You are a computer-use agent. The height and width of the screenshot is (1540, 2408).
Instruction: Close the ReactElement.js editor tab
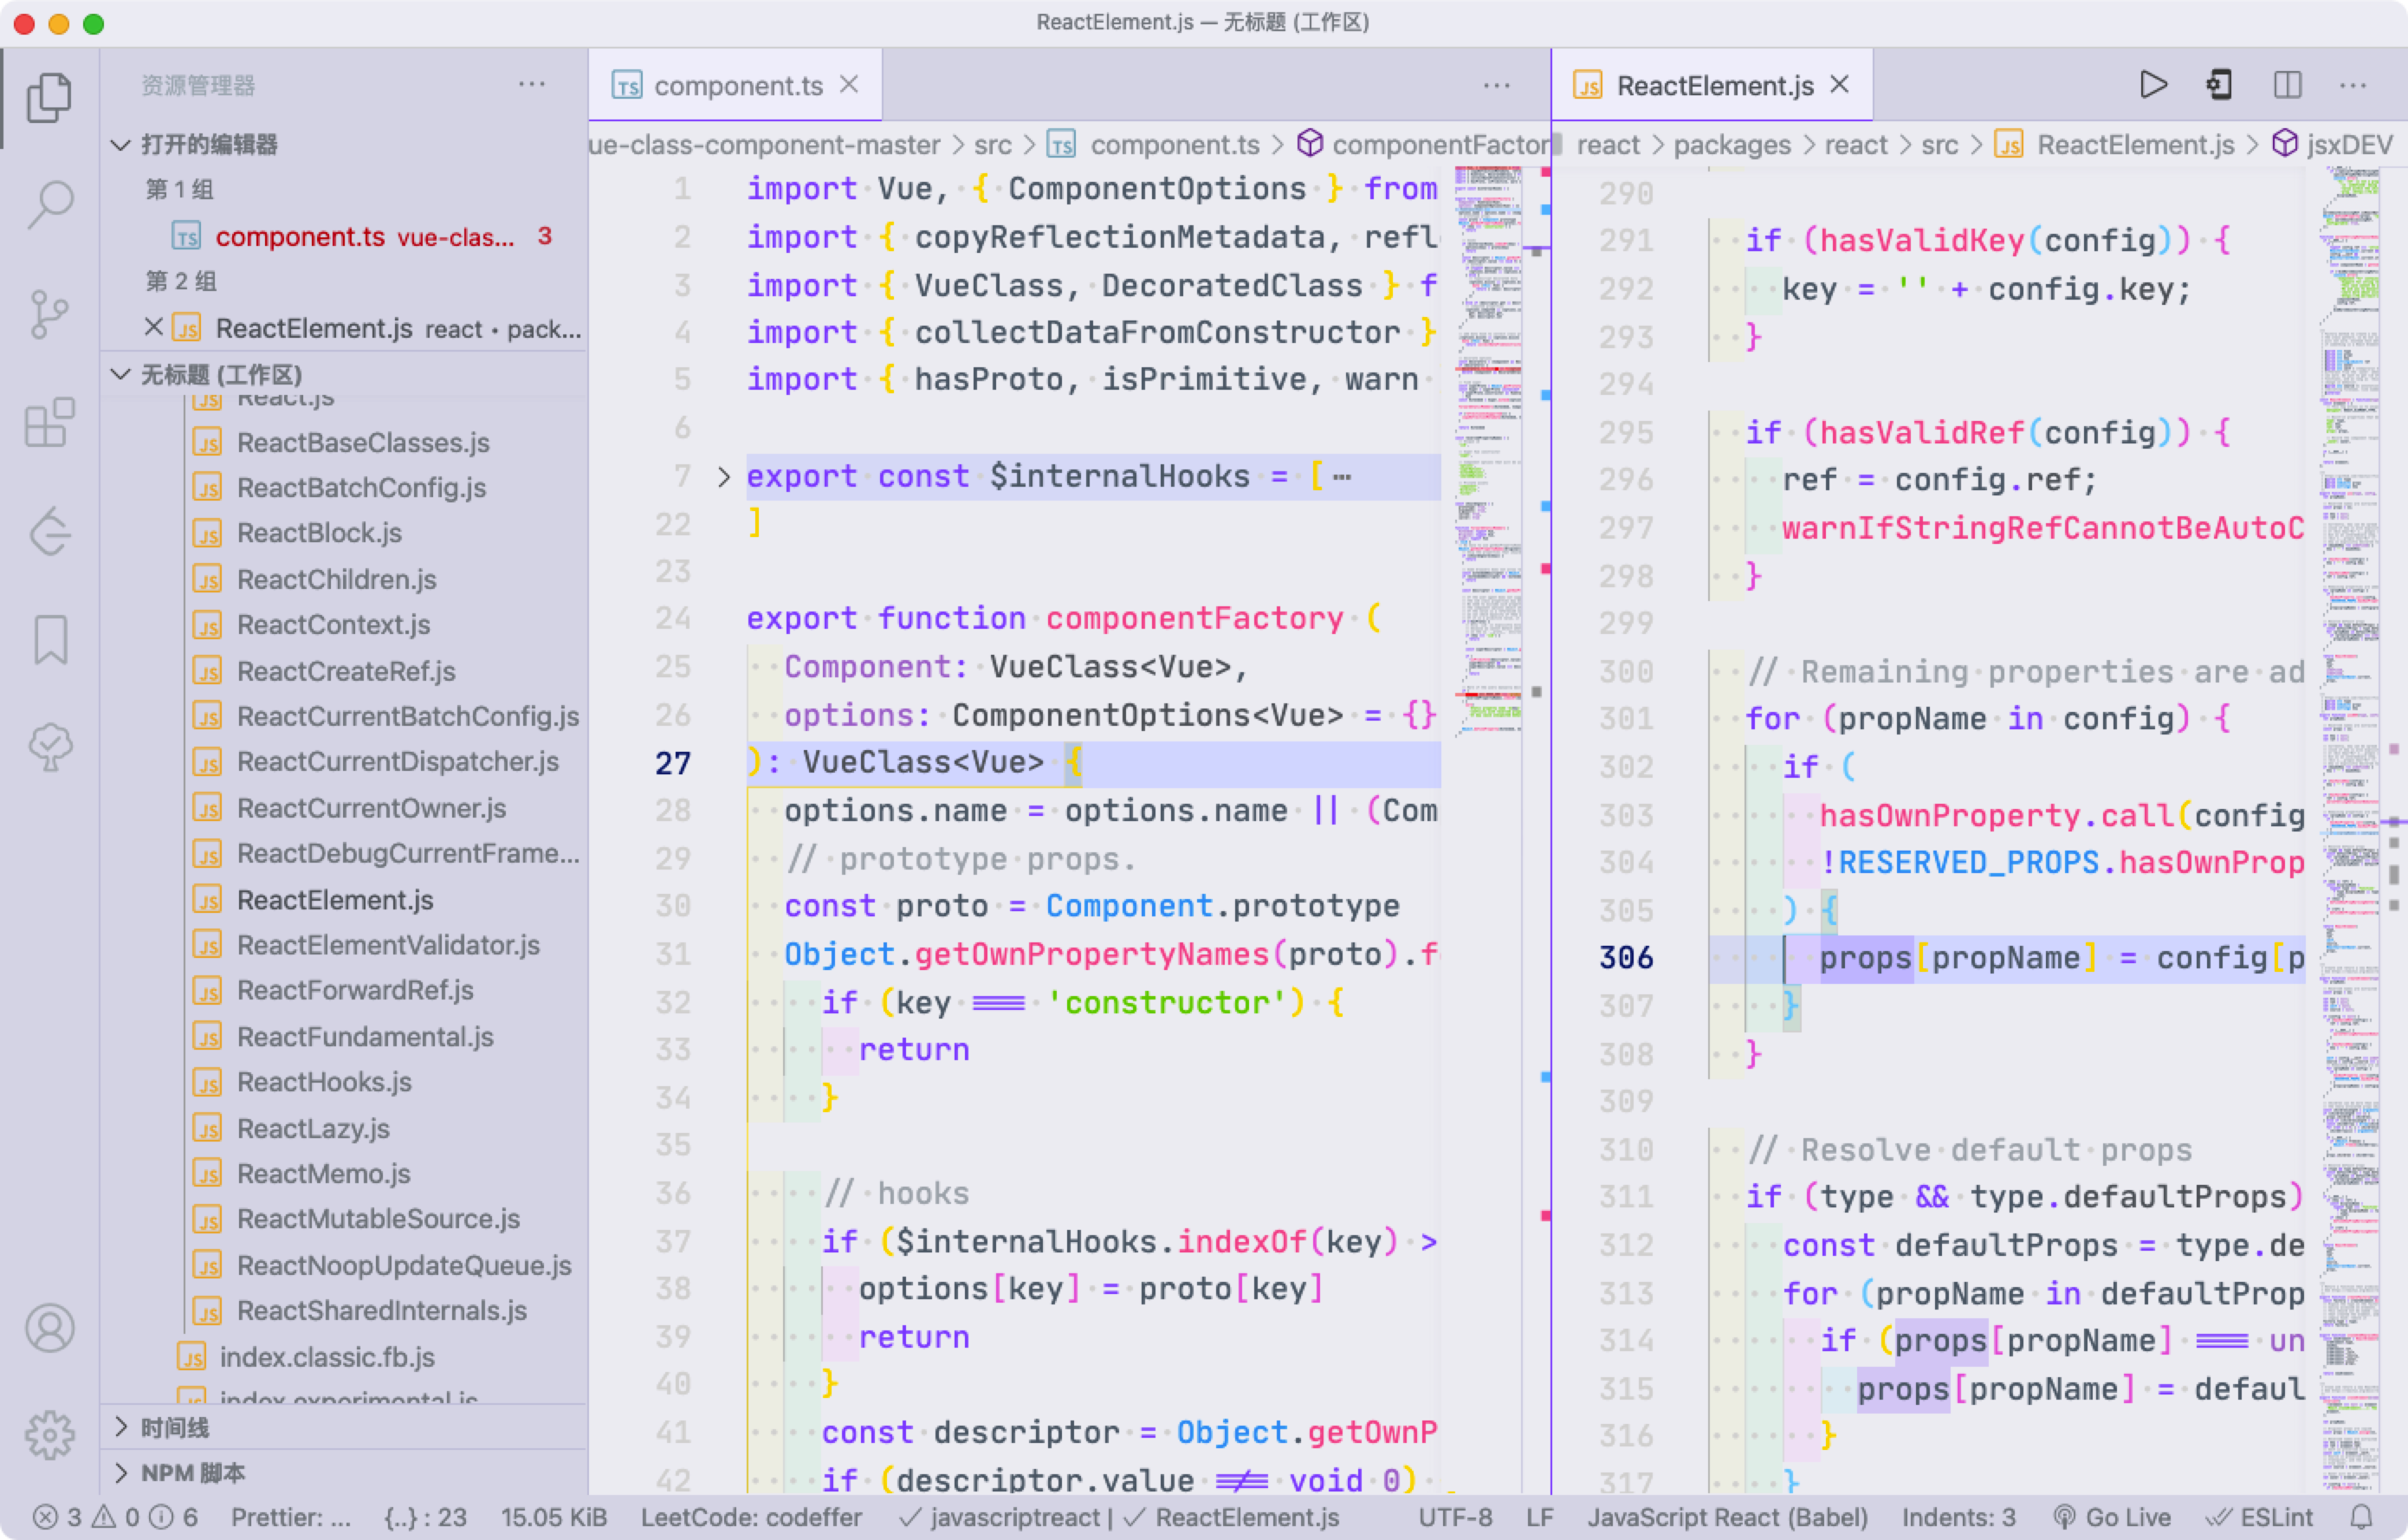coord(1840,85)
